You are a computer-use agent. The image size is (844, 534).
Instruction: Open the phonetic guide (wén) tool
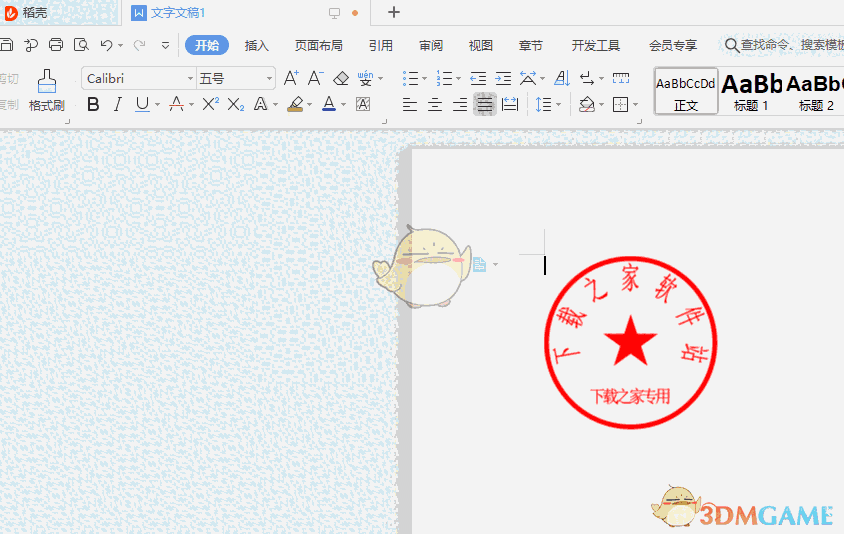365,79
